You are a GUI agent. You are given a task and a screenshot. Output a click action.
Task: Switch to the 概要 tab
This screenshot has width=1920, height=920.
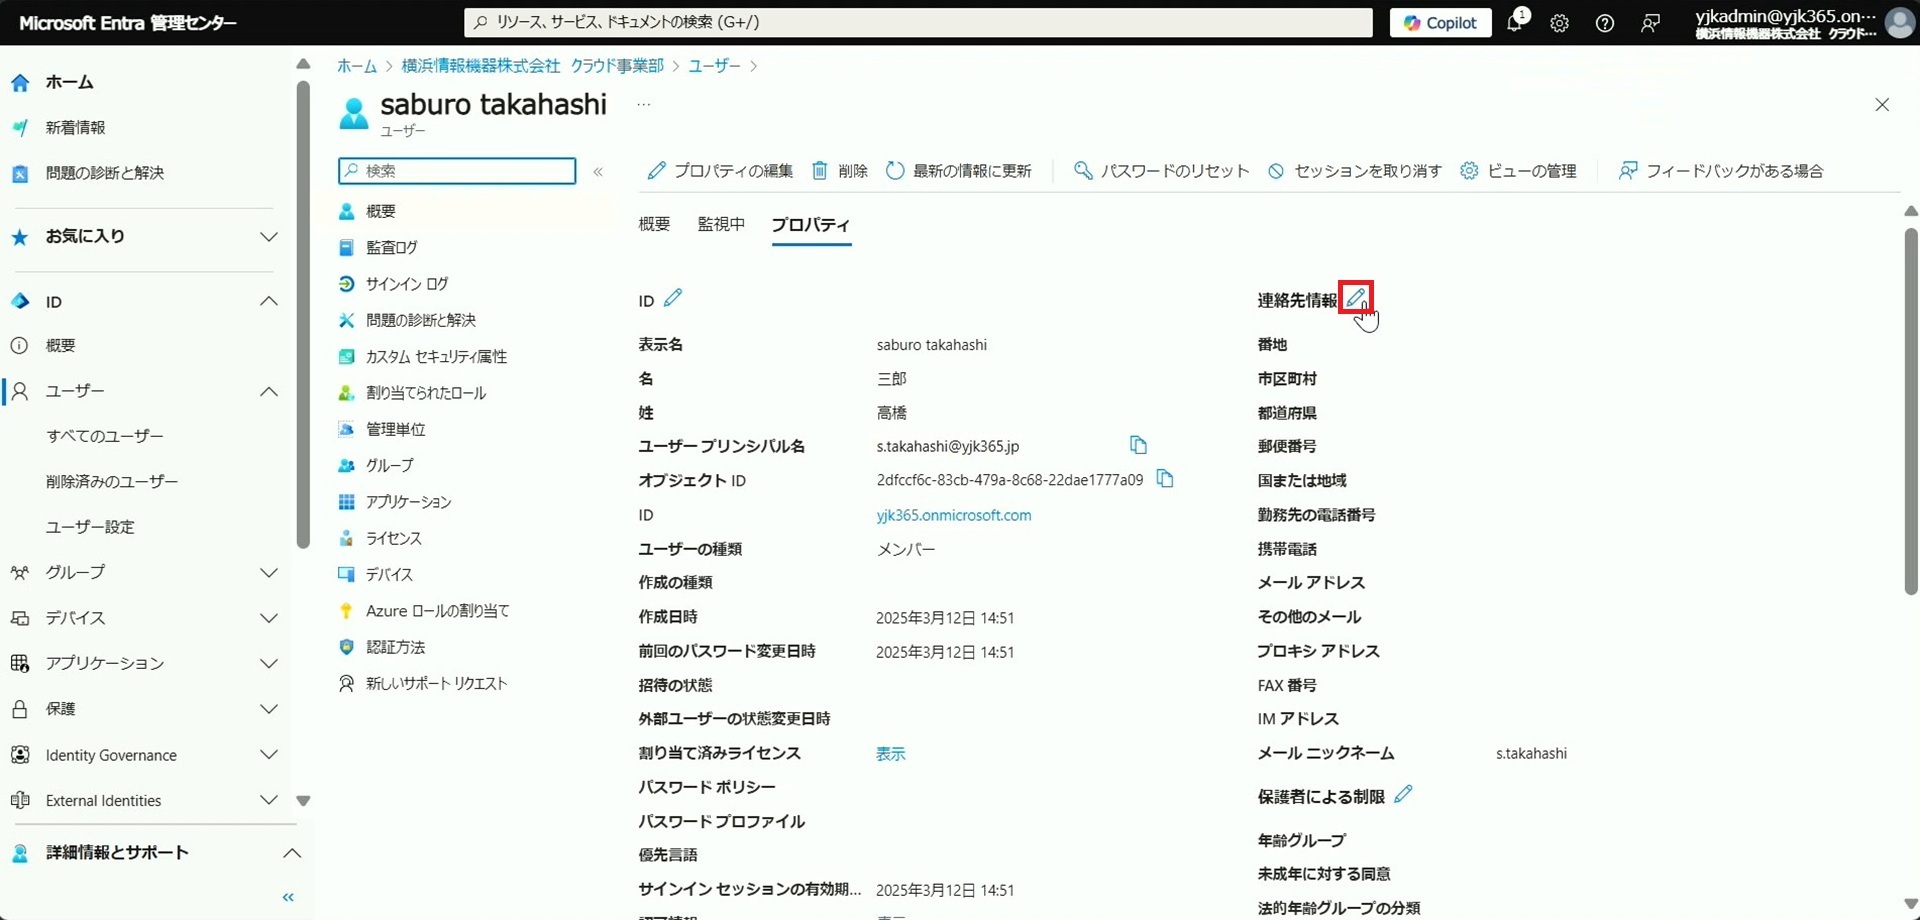[x=654, y=225]
